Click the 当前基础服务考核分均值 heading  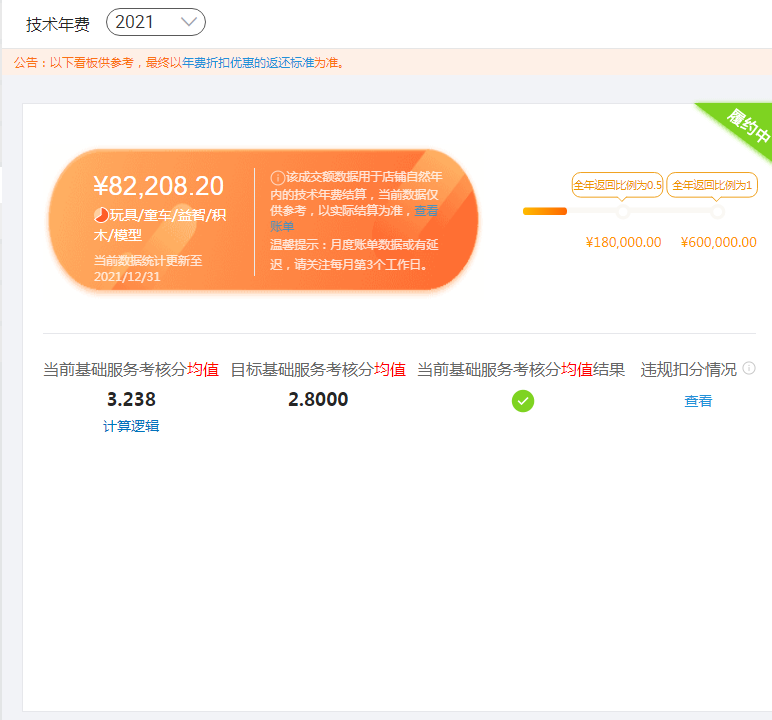point(131,369)
